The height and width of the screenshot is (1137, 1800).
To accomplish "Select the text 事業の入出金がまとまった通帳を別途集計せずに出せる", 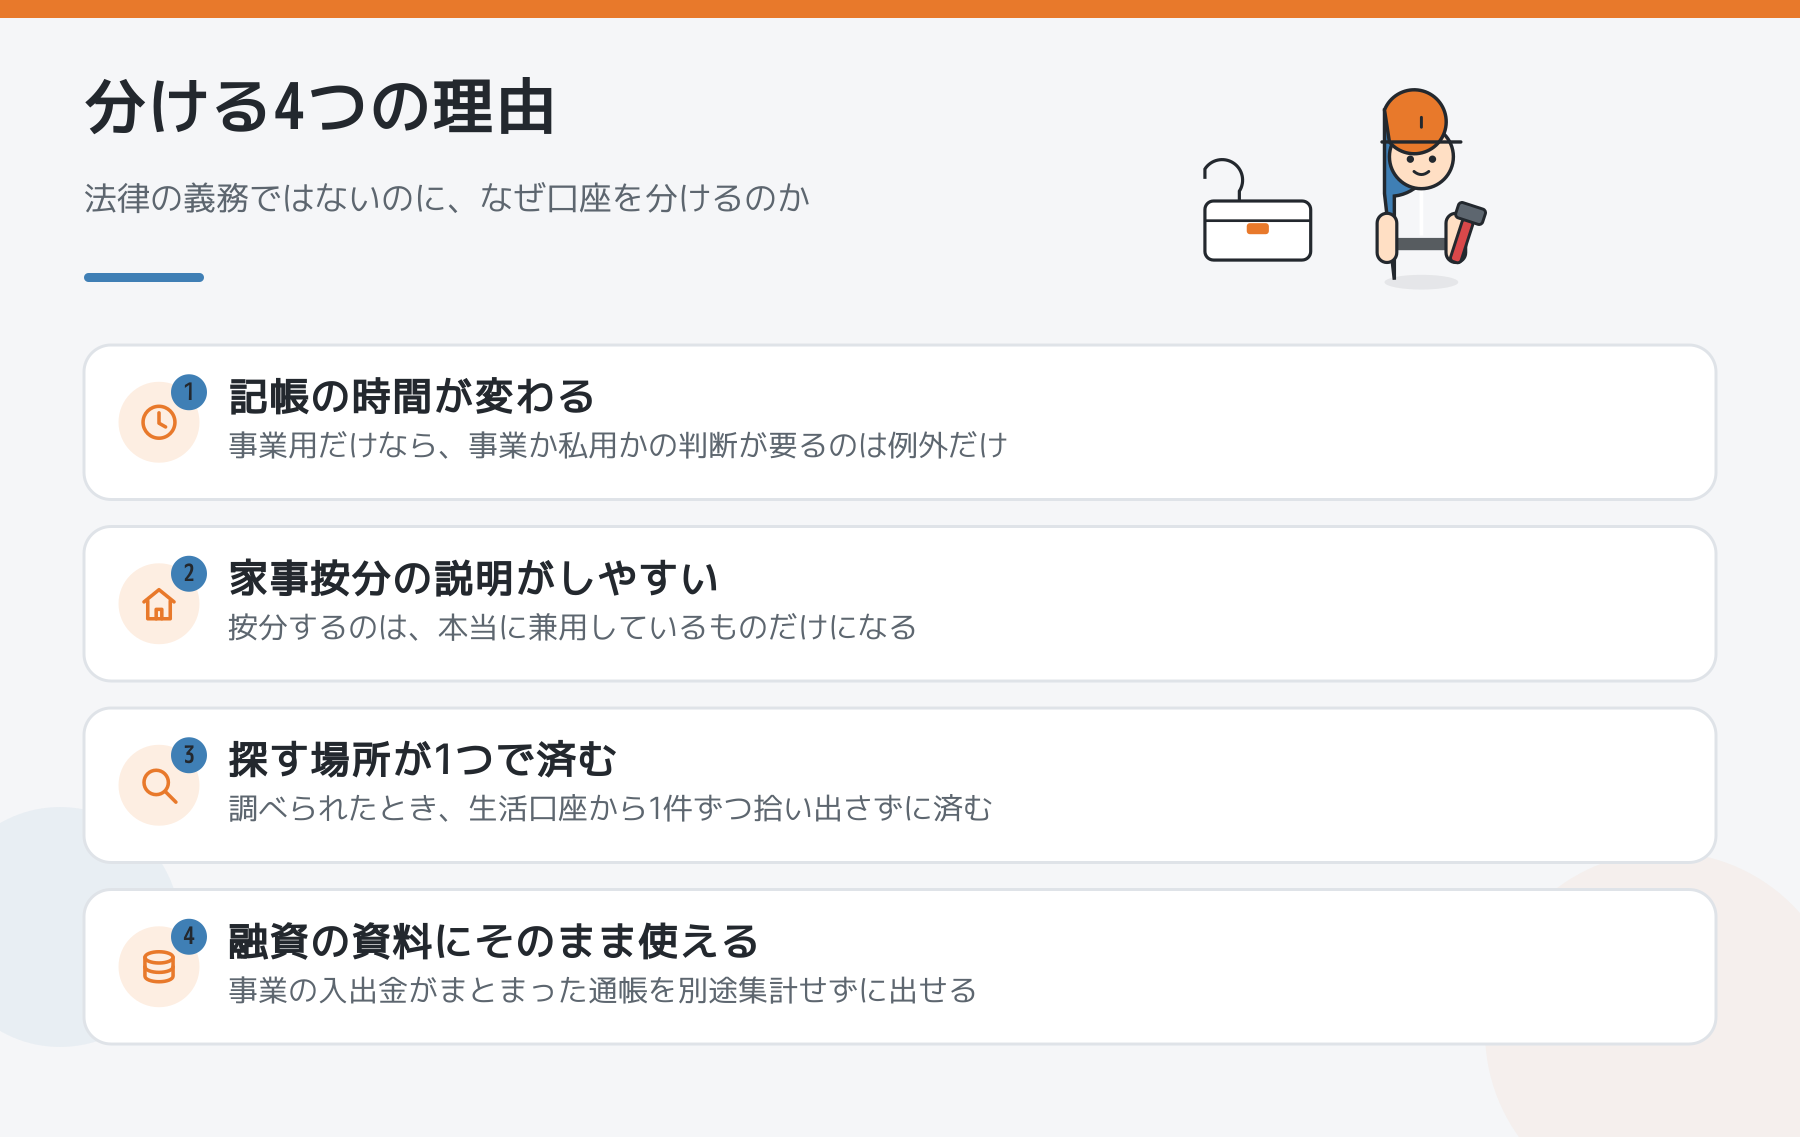I will tap(603, 990).
